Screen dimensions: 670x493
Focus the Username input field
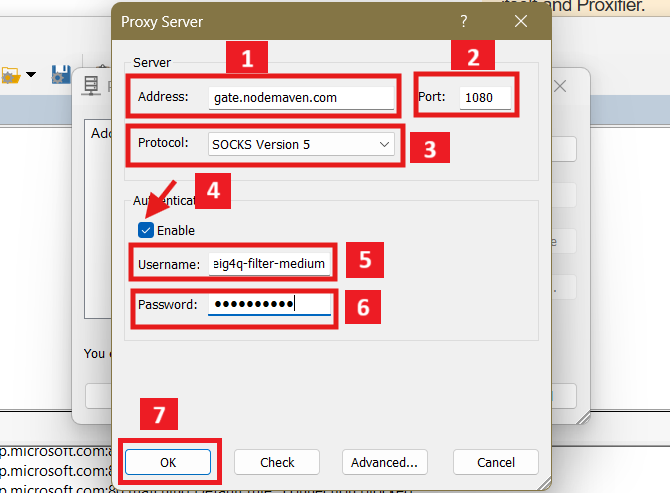[269, 264]
